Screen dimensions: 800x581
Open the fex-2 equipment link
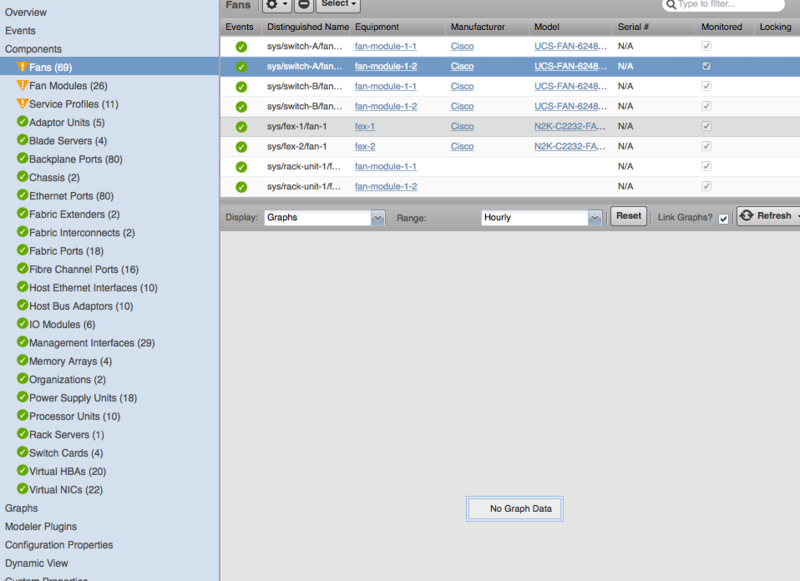365,146
